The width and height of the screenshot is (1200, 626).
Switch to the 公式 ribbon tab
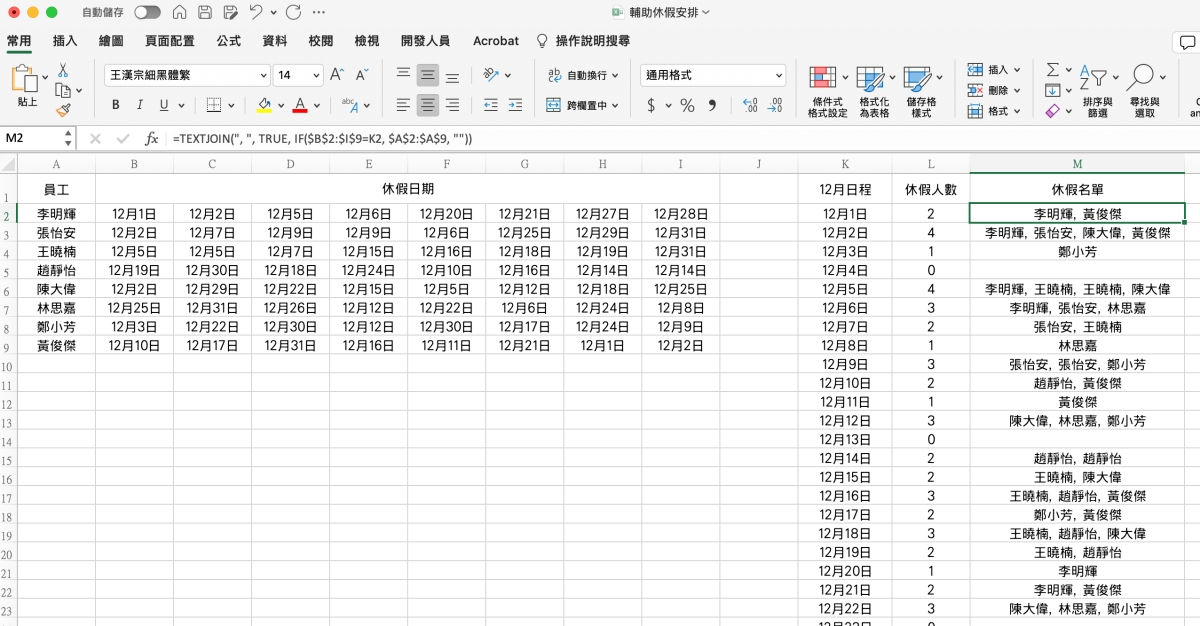(x=228, y=41)
